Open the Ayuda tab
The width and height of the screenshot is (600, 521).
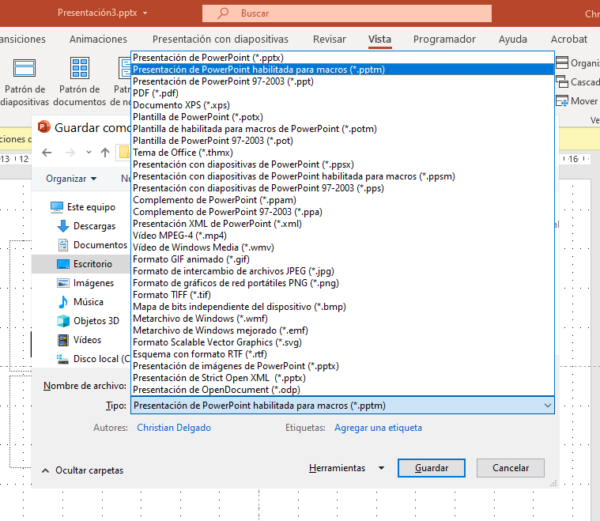(x=513, y=39)
